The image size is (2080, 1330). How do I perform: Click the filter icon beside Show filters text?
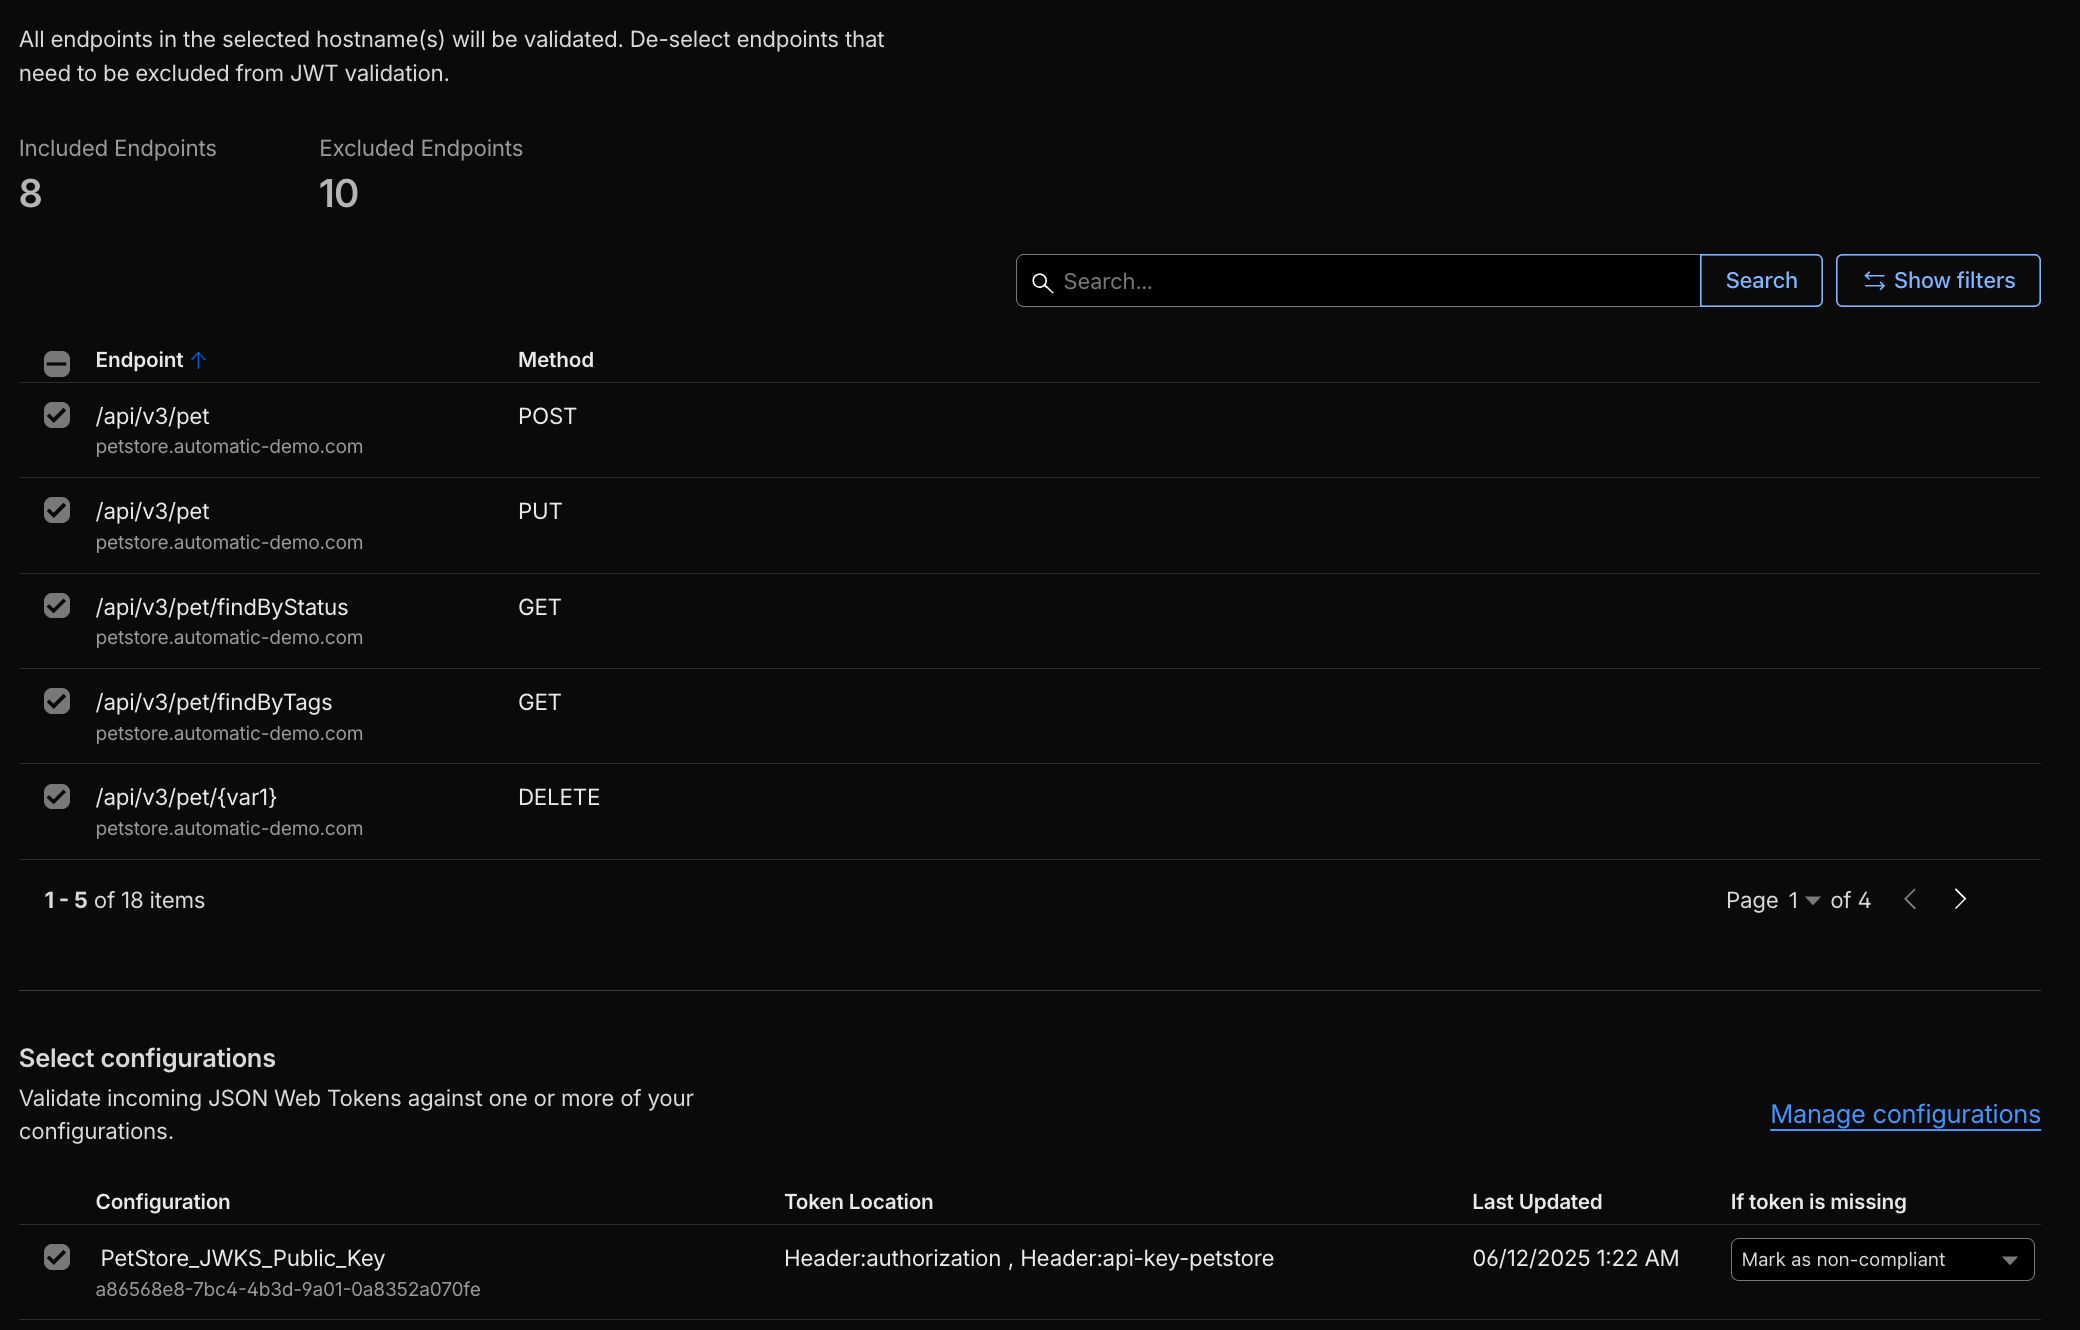1875,281
